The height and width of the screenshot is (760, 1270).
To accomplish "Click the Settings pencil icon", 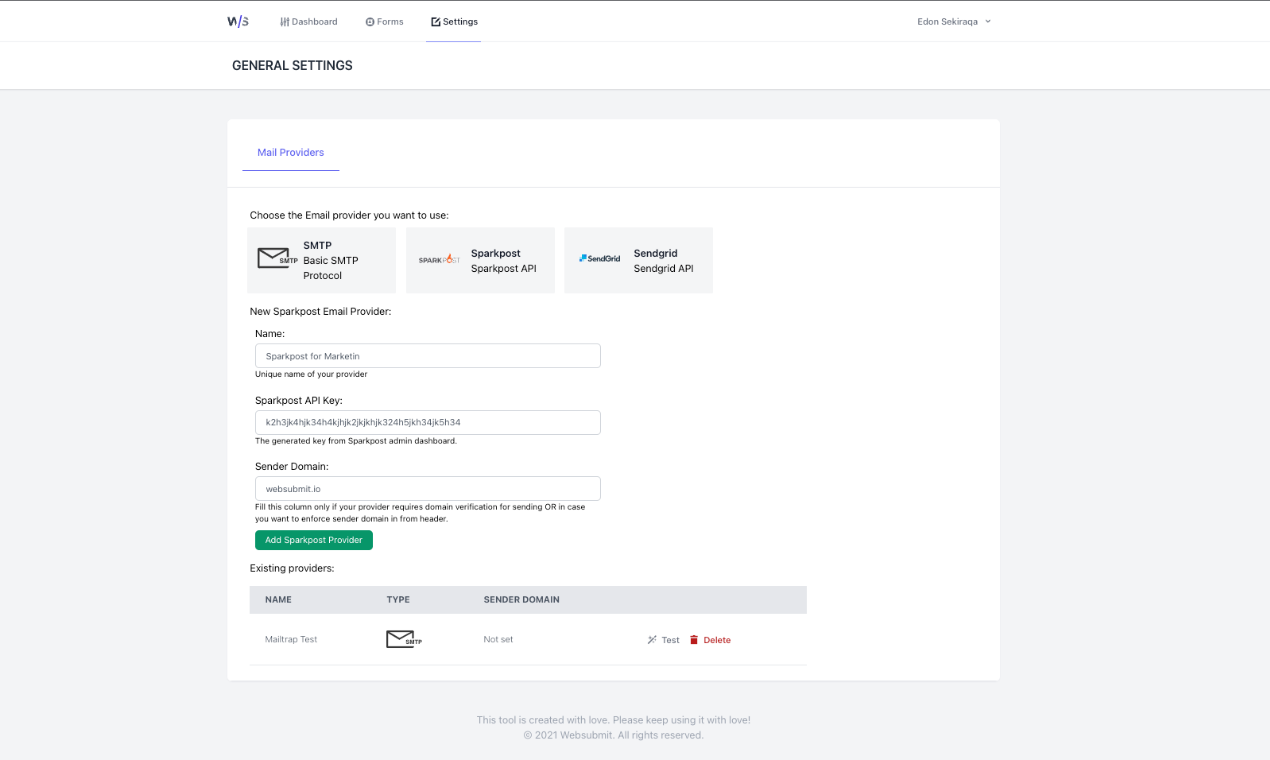I will (x=435, y=20).
